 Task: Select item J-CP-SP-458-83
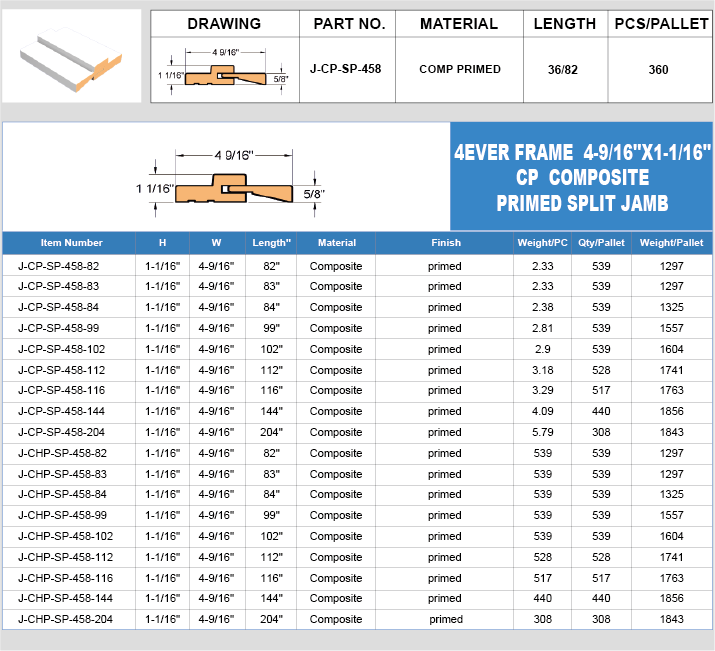tap(58, 286)
